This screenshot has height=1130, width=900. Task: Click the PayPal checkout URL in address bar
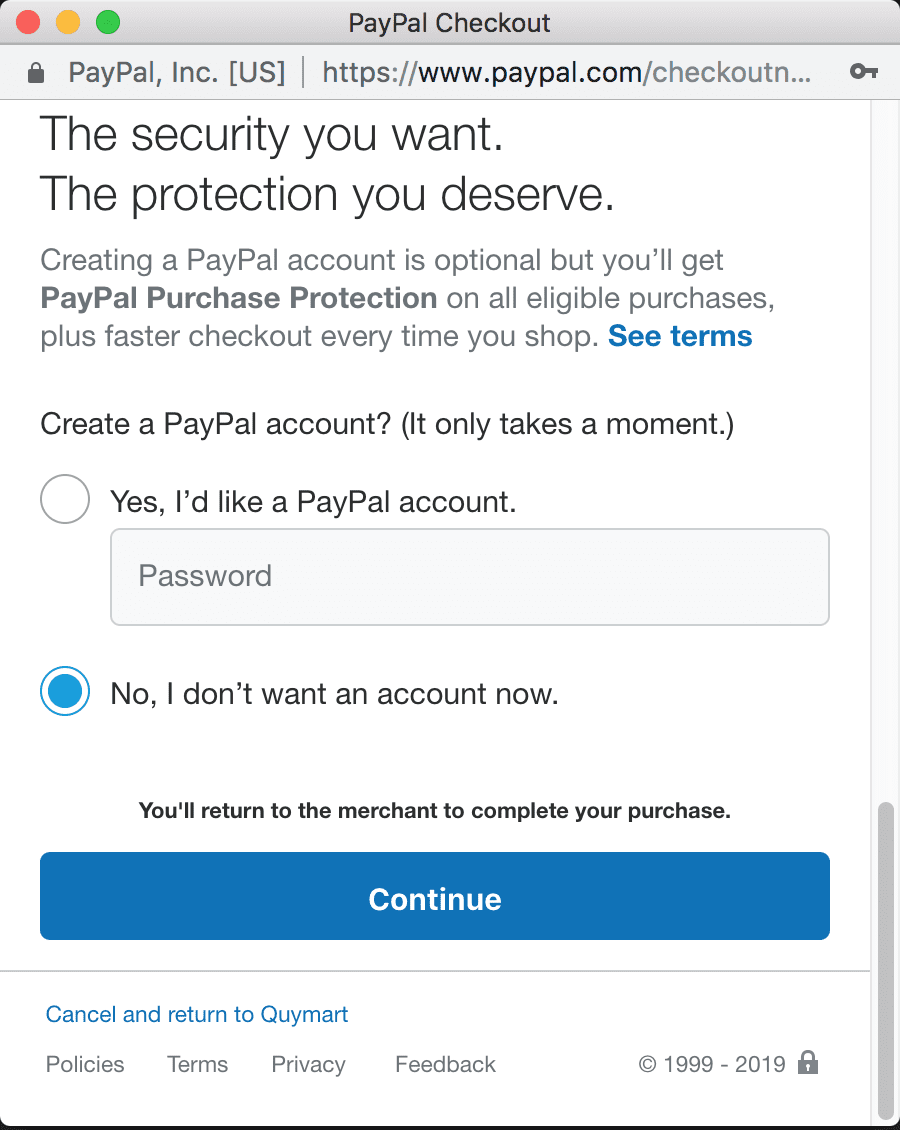(x=566, y=72)
